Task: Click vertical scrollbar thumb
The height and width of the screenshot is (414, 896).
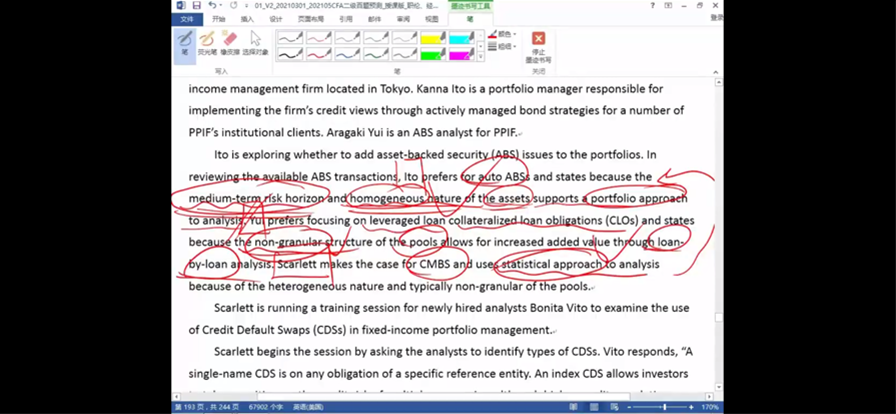Action: click(x=719, y=317)
